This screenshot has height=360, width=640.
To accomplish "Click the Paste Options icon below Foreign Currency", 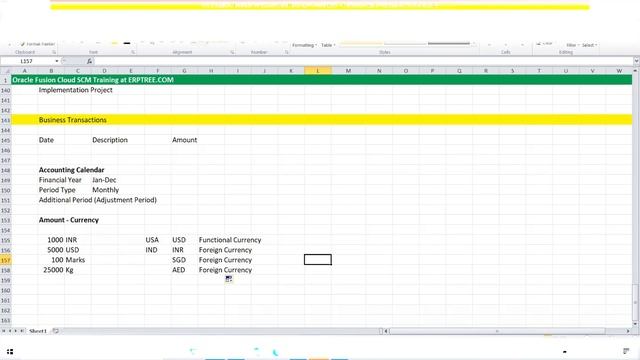I will (x=229, y=279).
